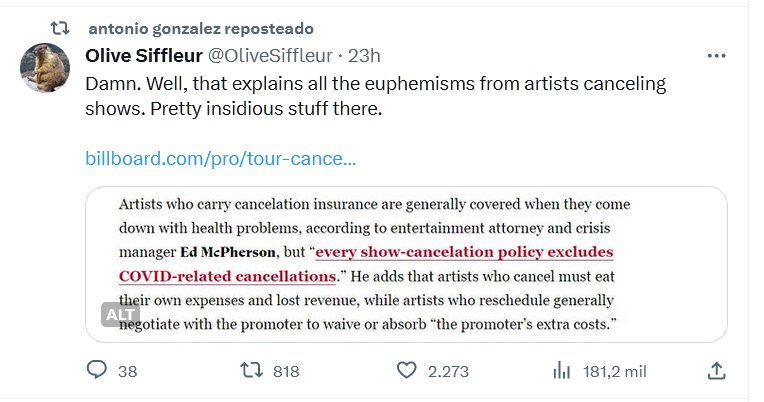
Task: Repost the tweet using the retweet icon
Action: click(253, 371)
